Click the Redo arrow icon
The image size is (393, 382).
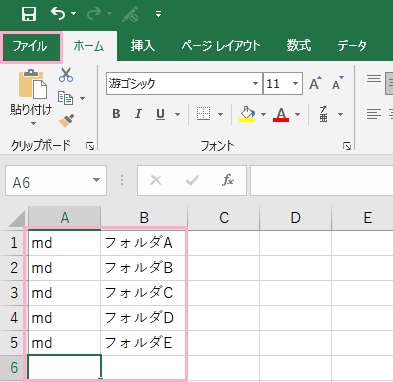tap(94, 13)
